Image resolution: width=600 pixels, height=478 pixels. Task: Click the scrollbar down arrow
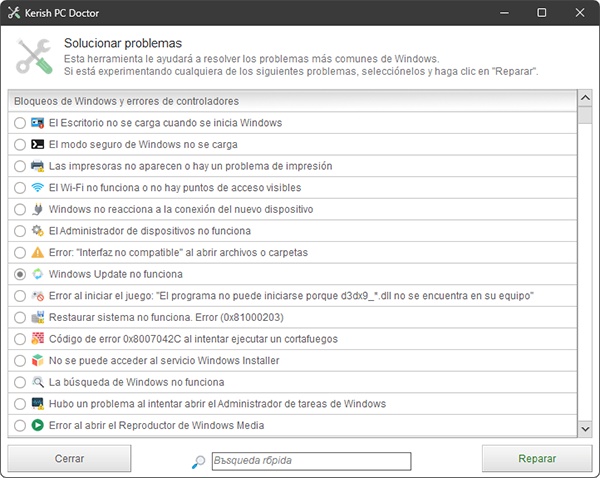(x=585, y=429)
